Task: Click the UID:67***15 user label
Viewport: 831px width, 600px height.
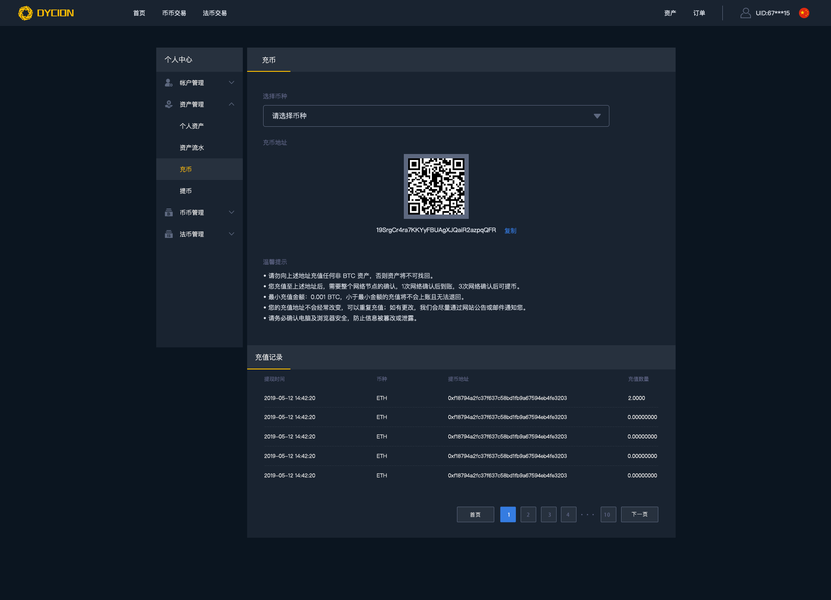Action: coord(773,13)
